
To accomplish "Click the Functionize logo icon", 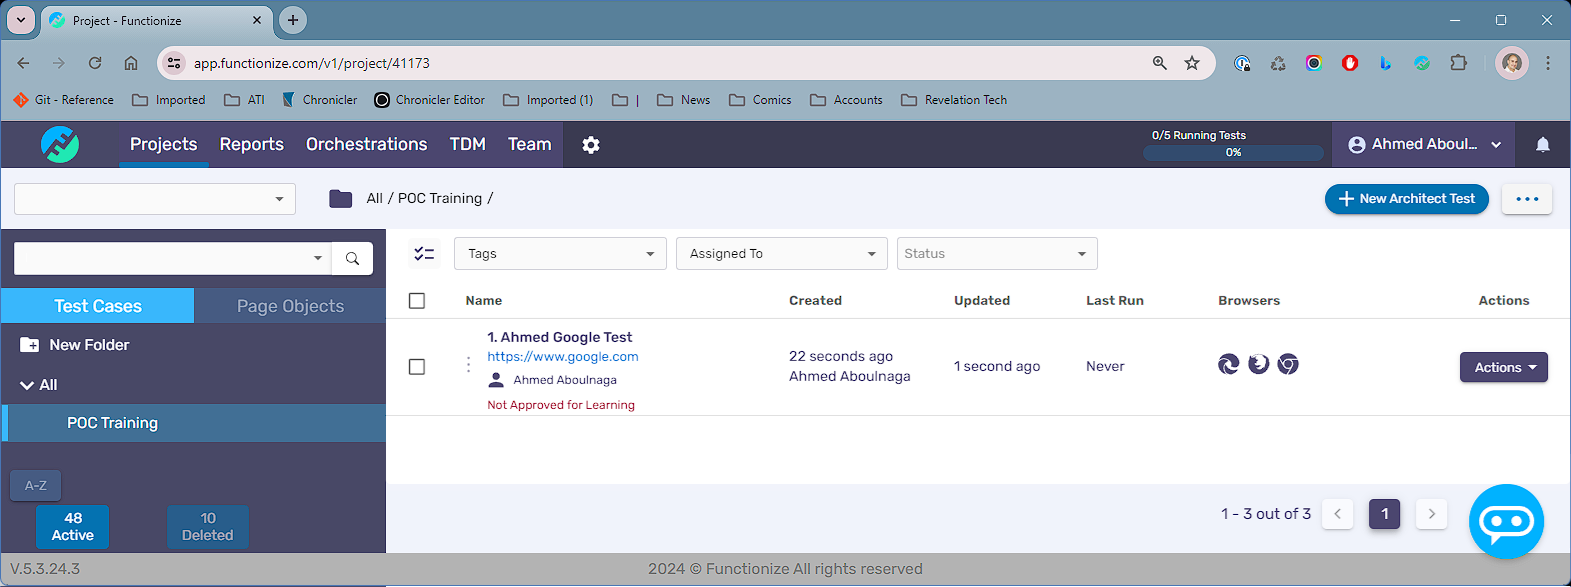I will click(x=60, y=145).
